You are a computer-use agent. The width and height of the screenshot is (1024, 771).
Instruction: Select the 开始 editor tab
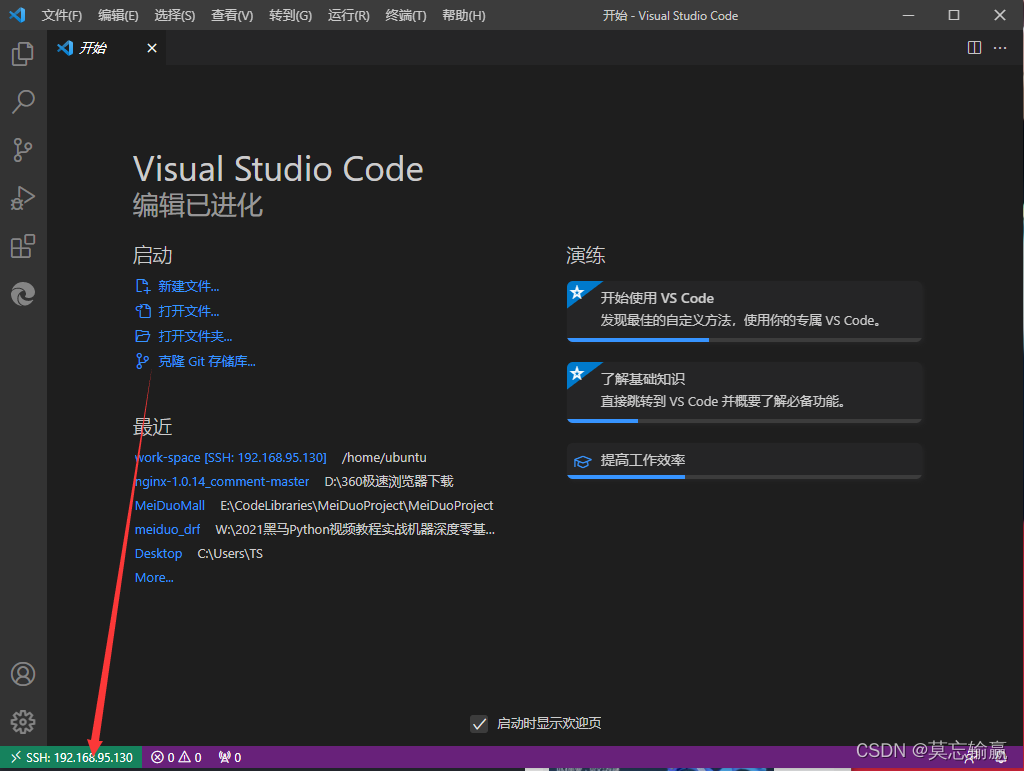pos(107,48)
